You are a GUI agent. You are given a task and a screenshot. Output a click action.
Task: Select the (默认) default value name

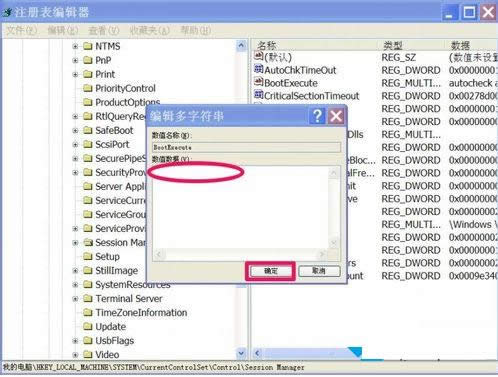278,57
